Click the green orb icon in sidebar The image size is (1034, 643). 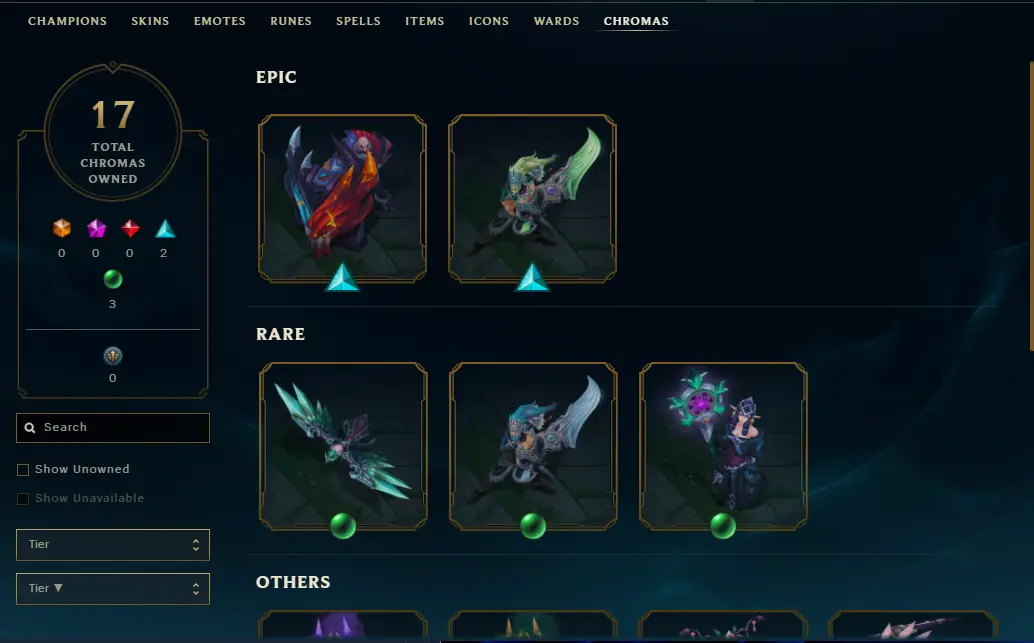pyautogui.click(x=113, y=279)
